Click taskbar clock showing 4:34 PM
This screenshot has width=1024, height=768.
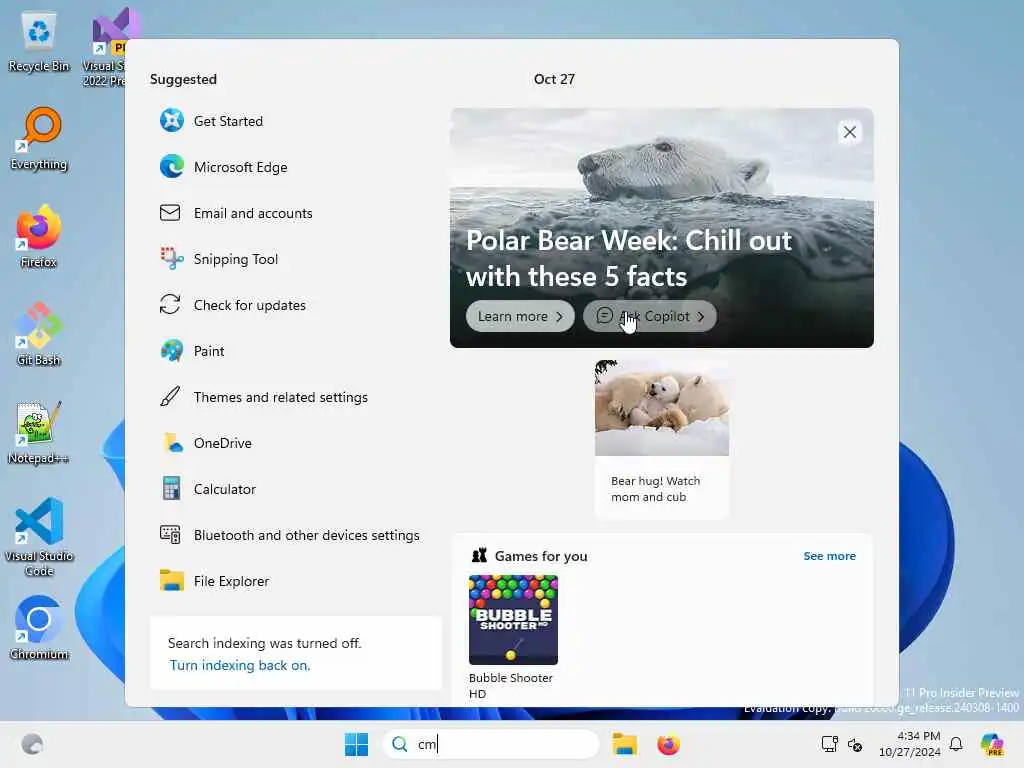[x=909, y=744]
